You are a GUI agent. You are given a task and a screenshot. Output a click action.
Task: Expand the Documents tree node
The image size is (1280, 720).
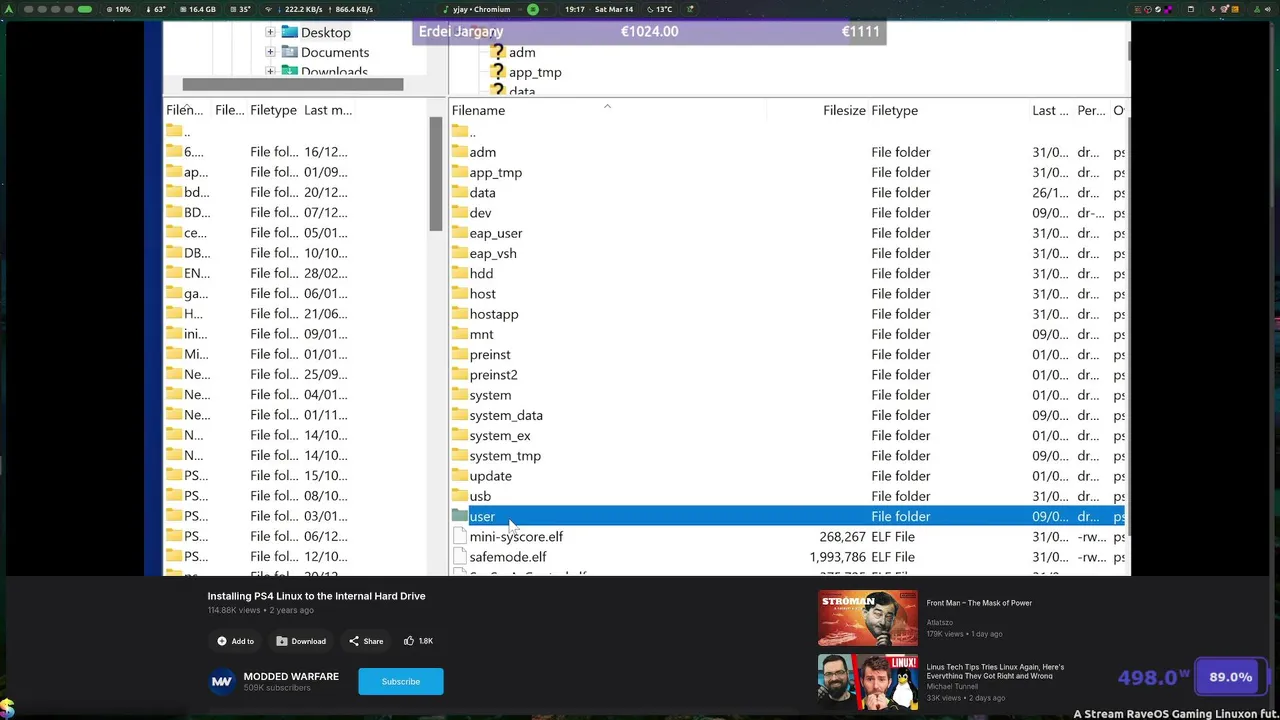coord(270,52)
